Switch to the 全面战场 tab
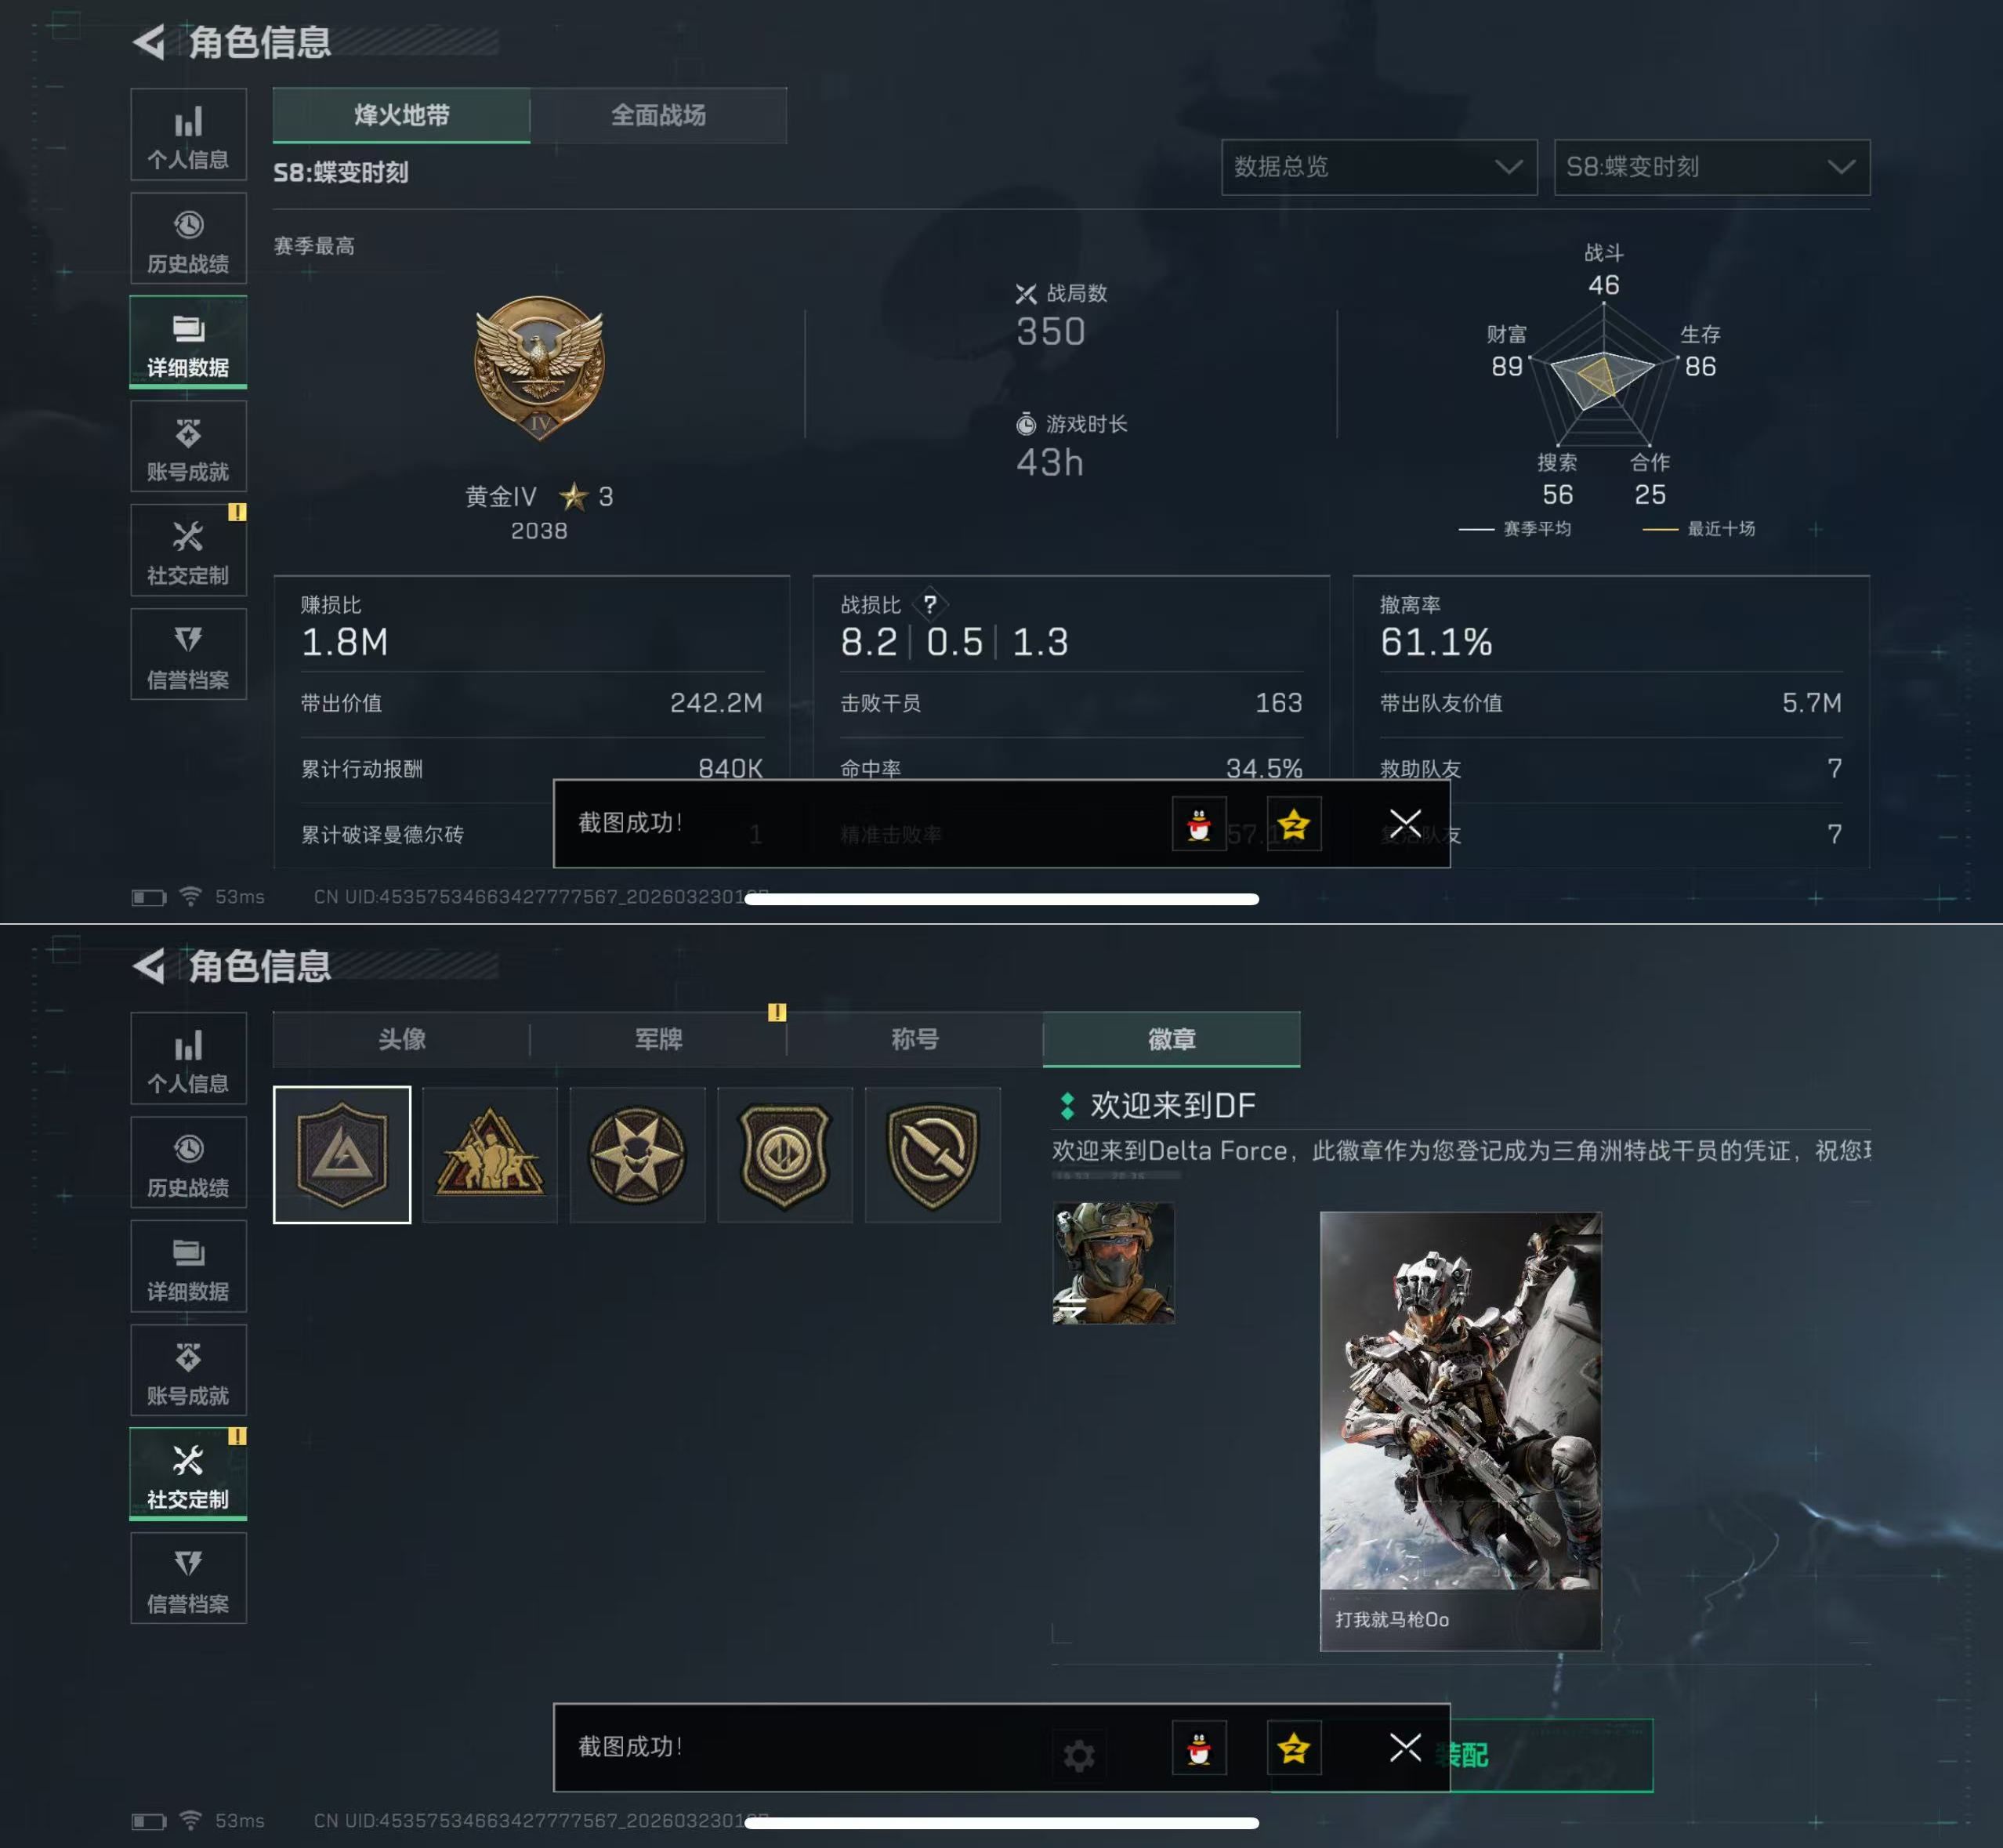 (x=659, y=115)
